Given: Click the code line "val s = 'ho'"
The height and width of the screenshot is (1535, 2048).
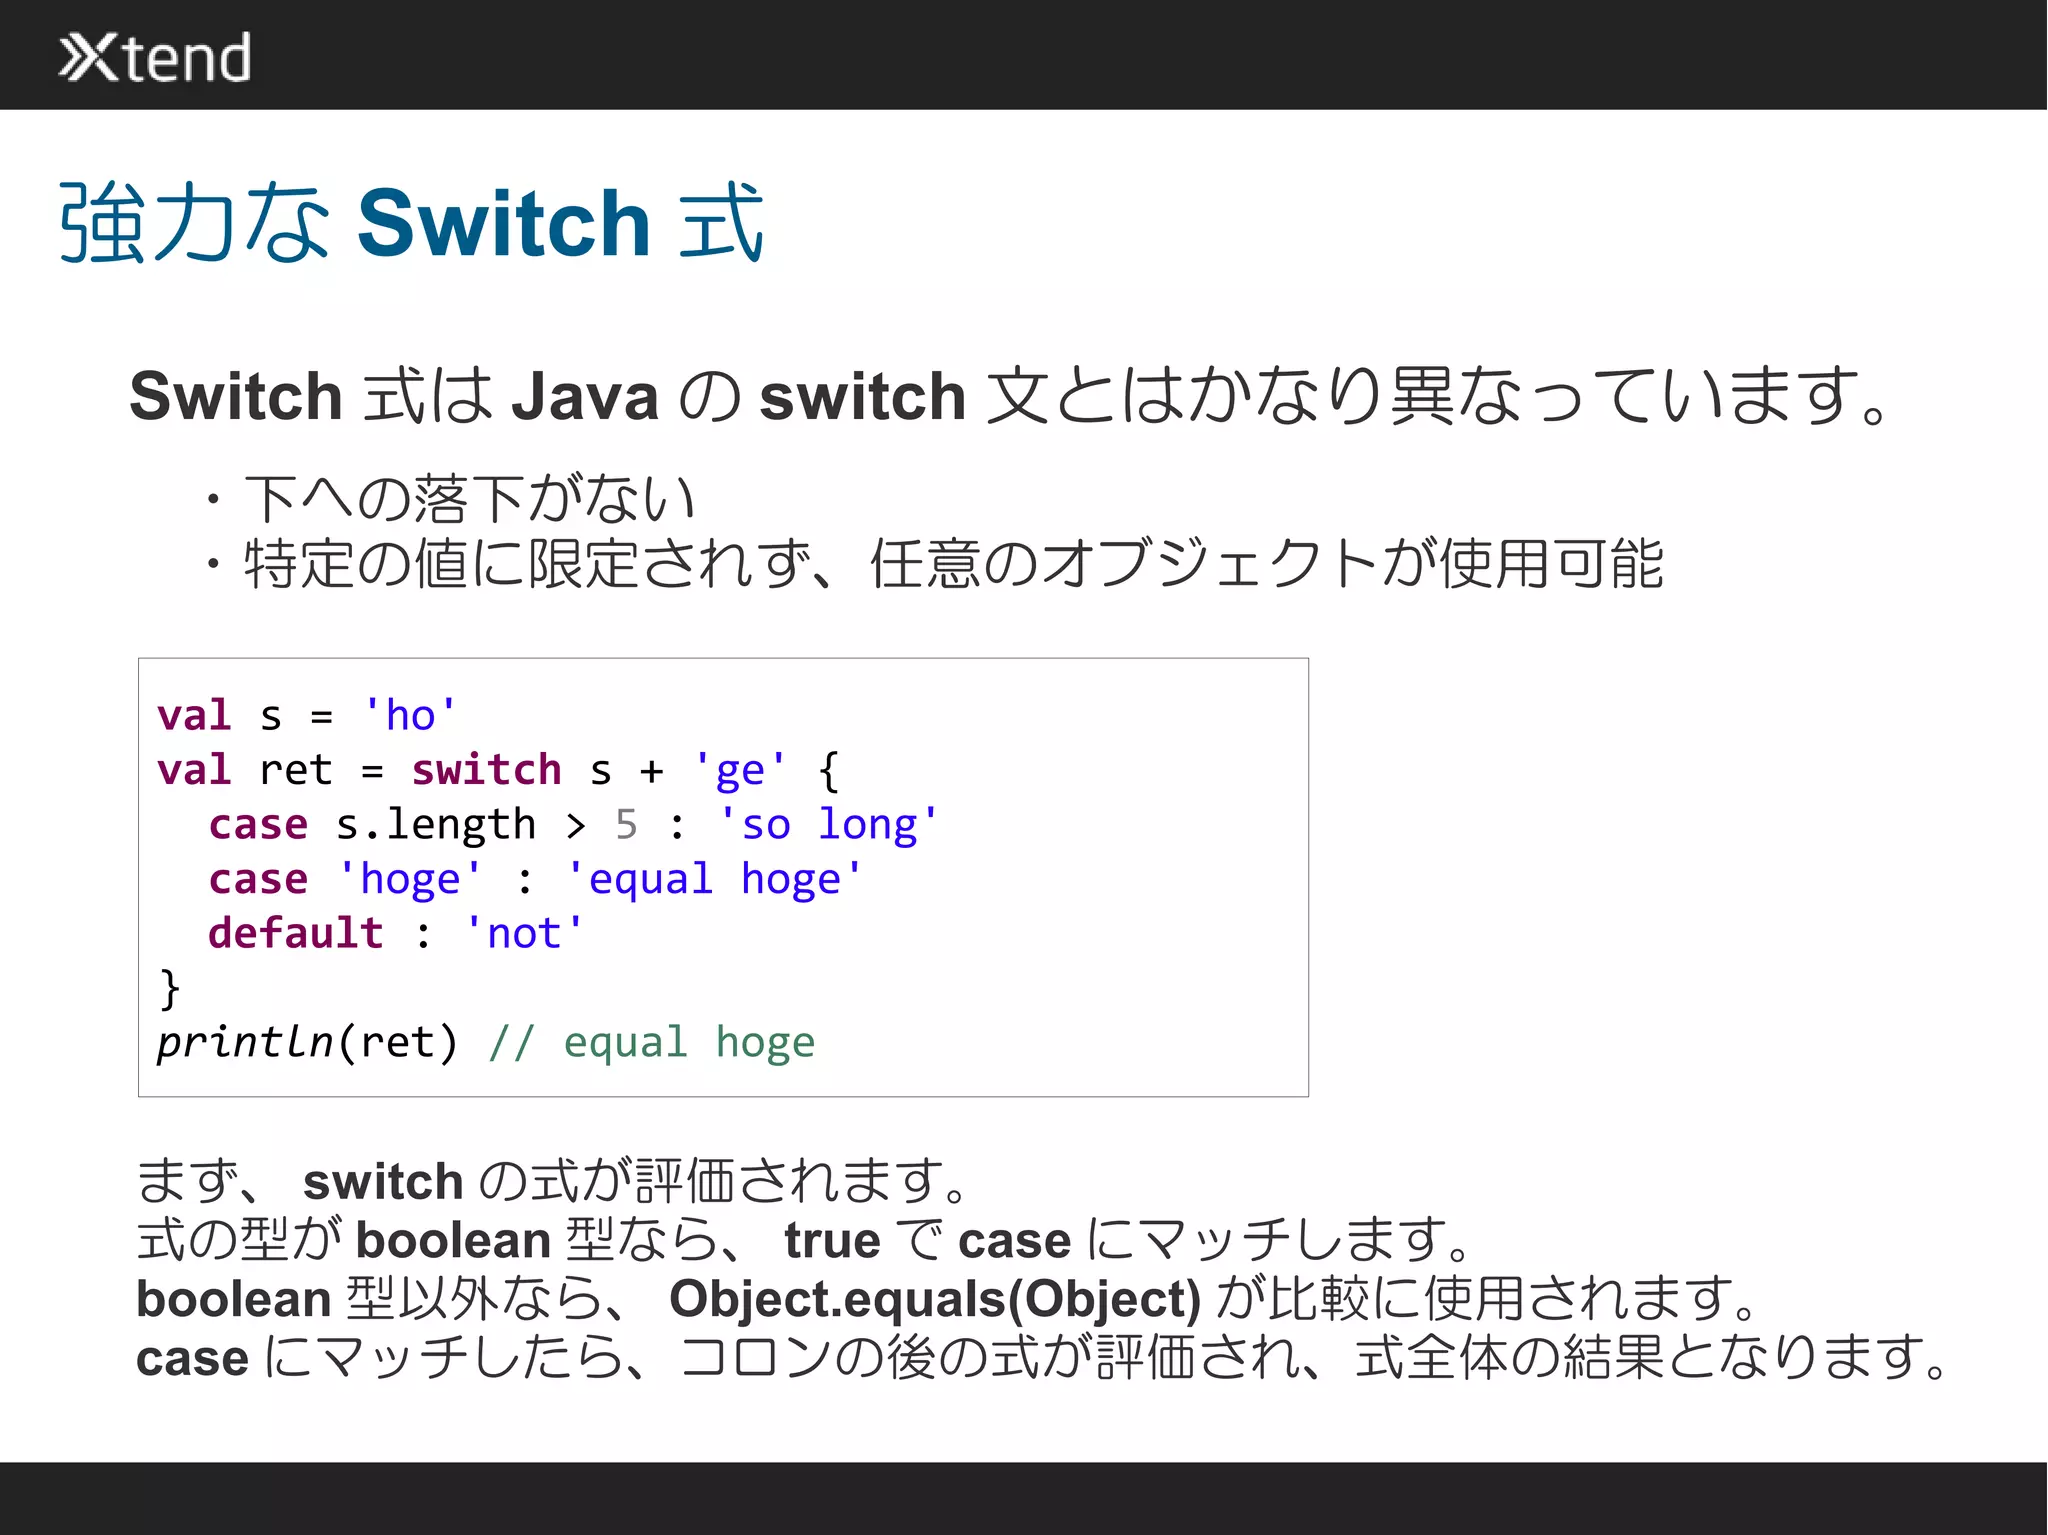Looking at the screenshot, I should [x=307, y=716].
